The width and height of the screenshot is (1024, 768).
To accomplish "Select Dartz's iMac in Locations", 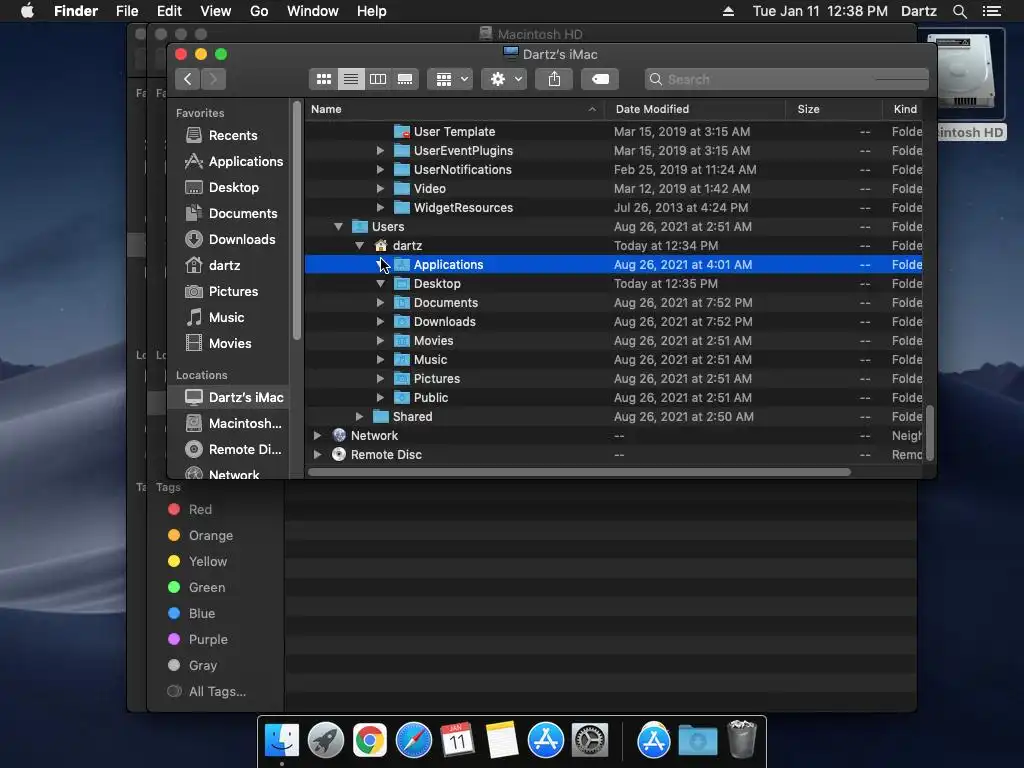I will pyautogui.click(x=229, y=397).
